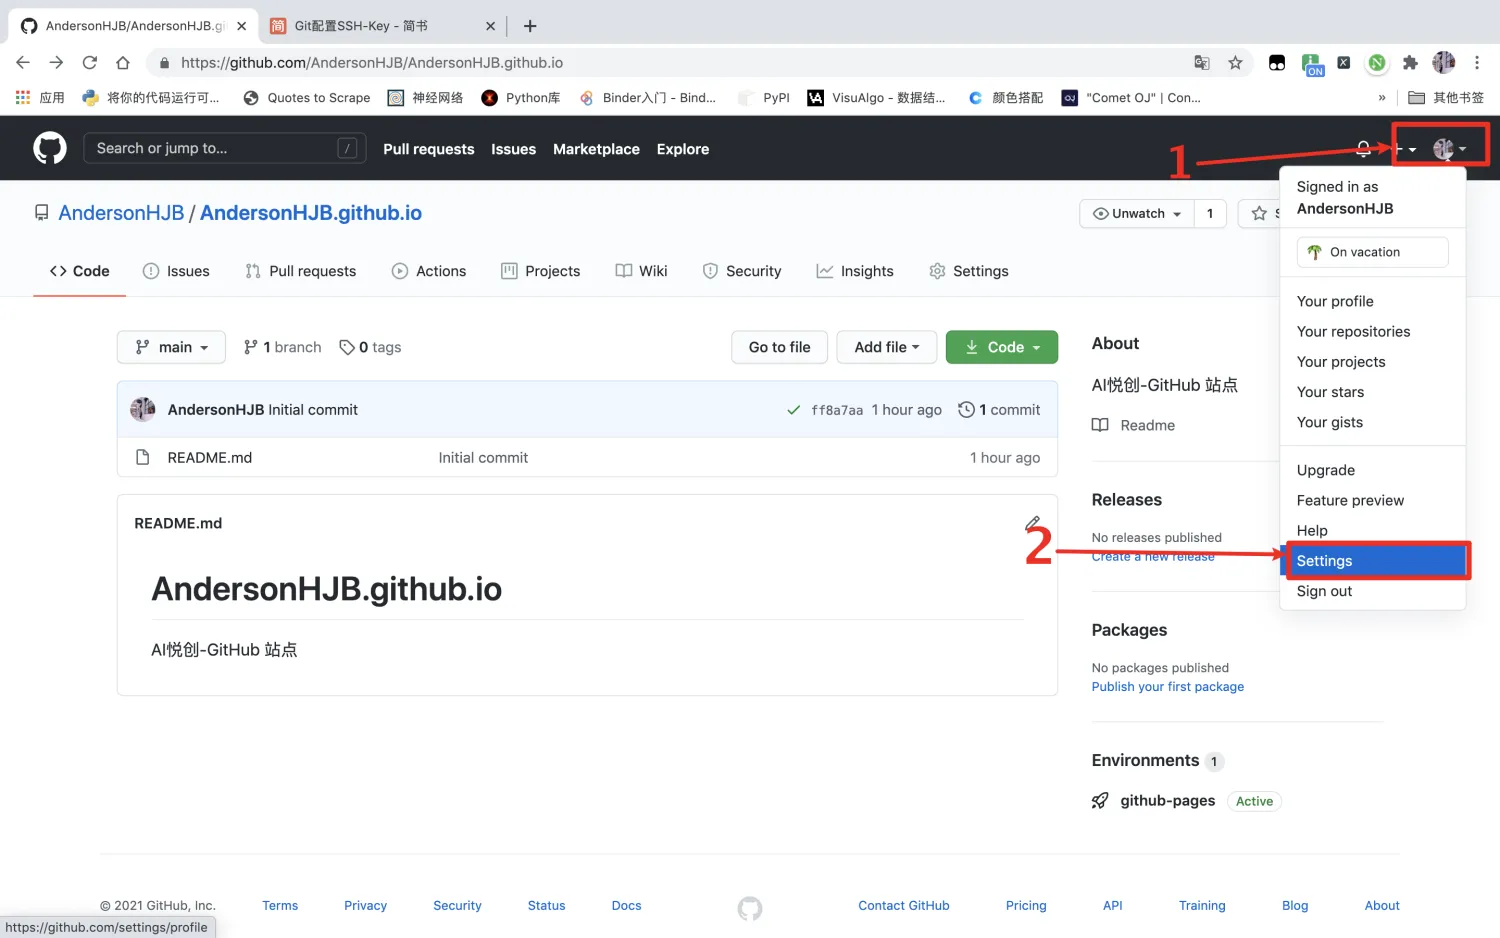Click the footer GitHub mark icon
The height and width of the screenshot is (938, 1500).
[x=750, y=908]
